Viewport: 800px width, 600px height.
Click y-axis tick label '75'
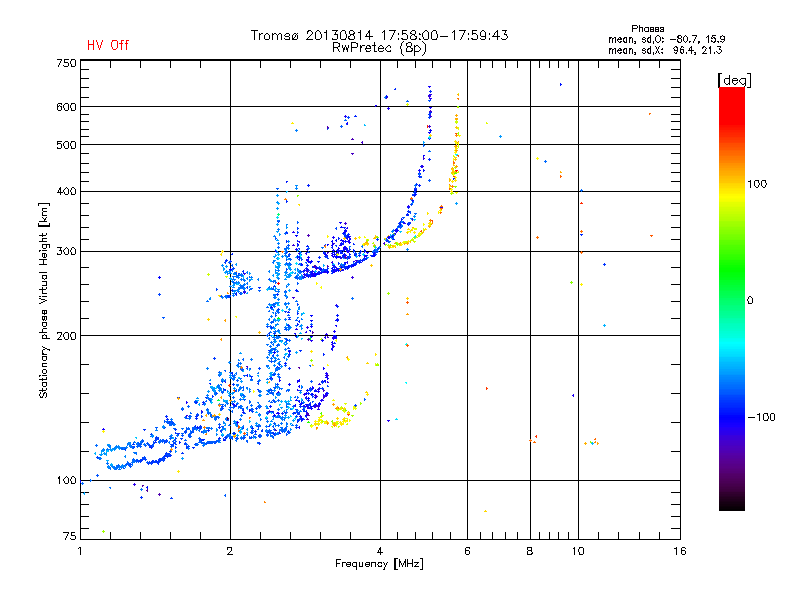coord(70,536)
